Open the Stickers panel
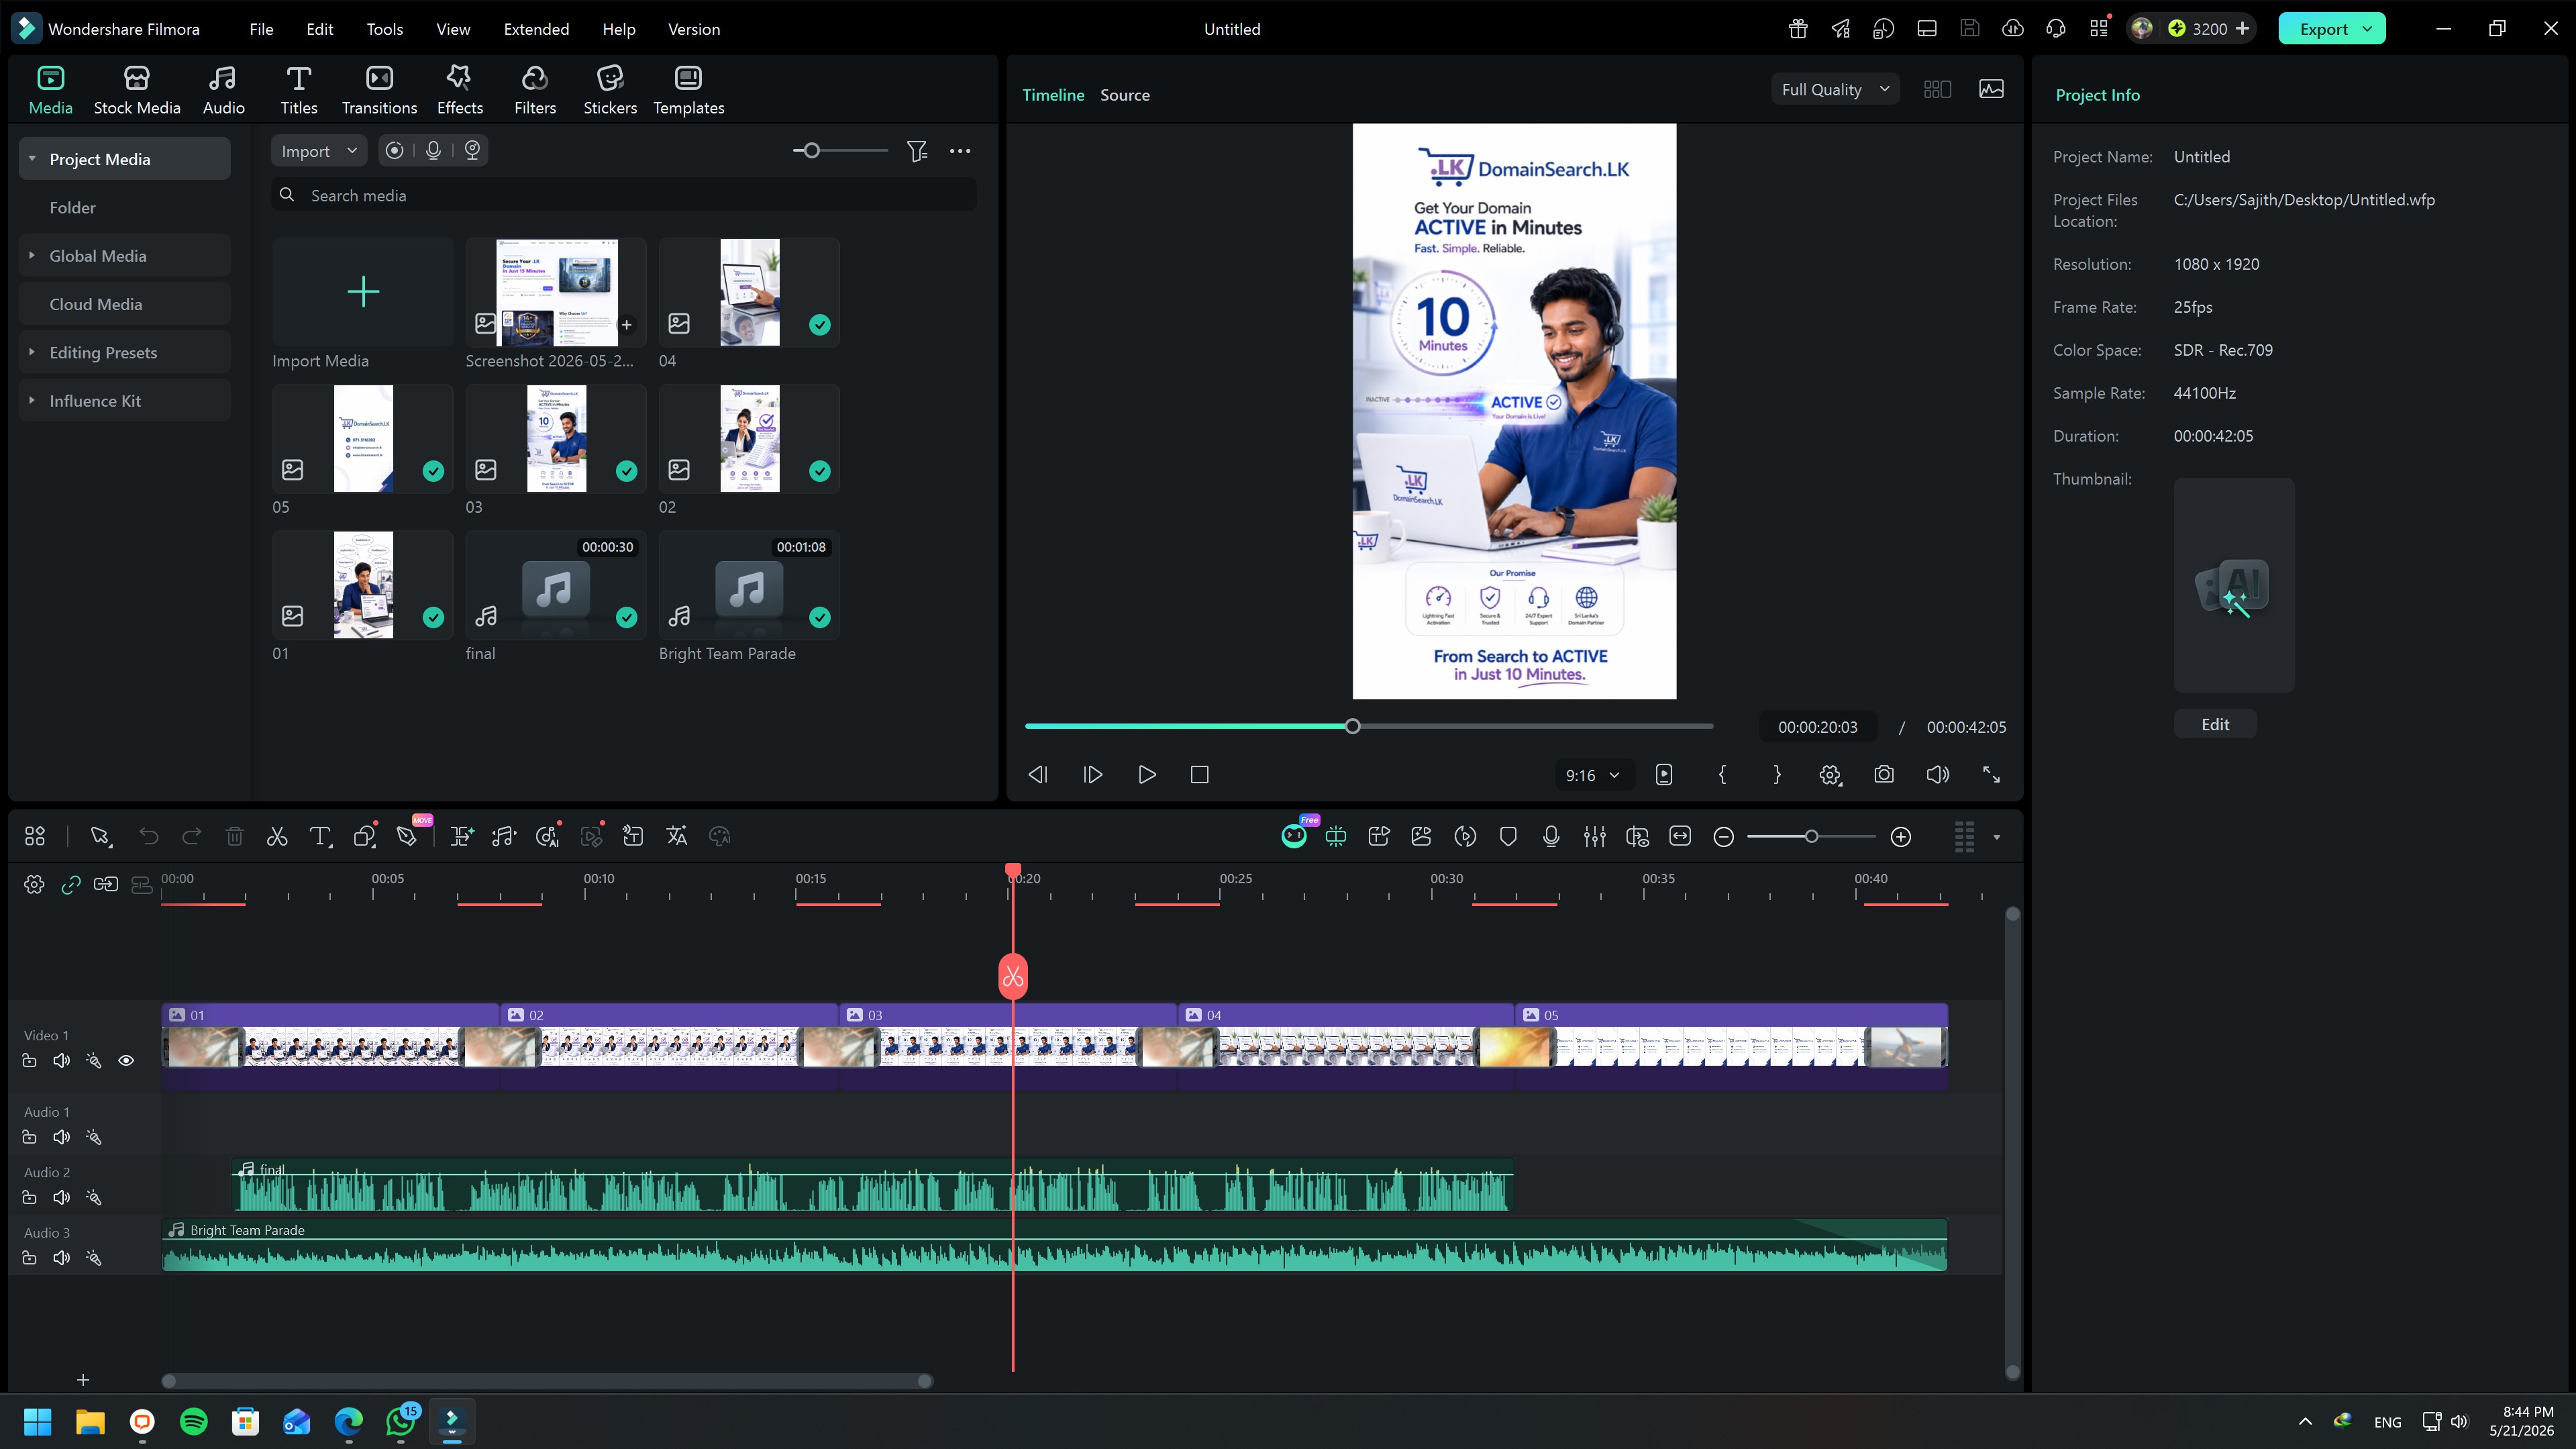The image size is (2576, 1449). coord(610,90)
